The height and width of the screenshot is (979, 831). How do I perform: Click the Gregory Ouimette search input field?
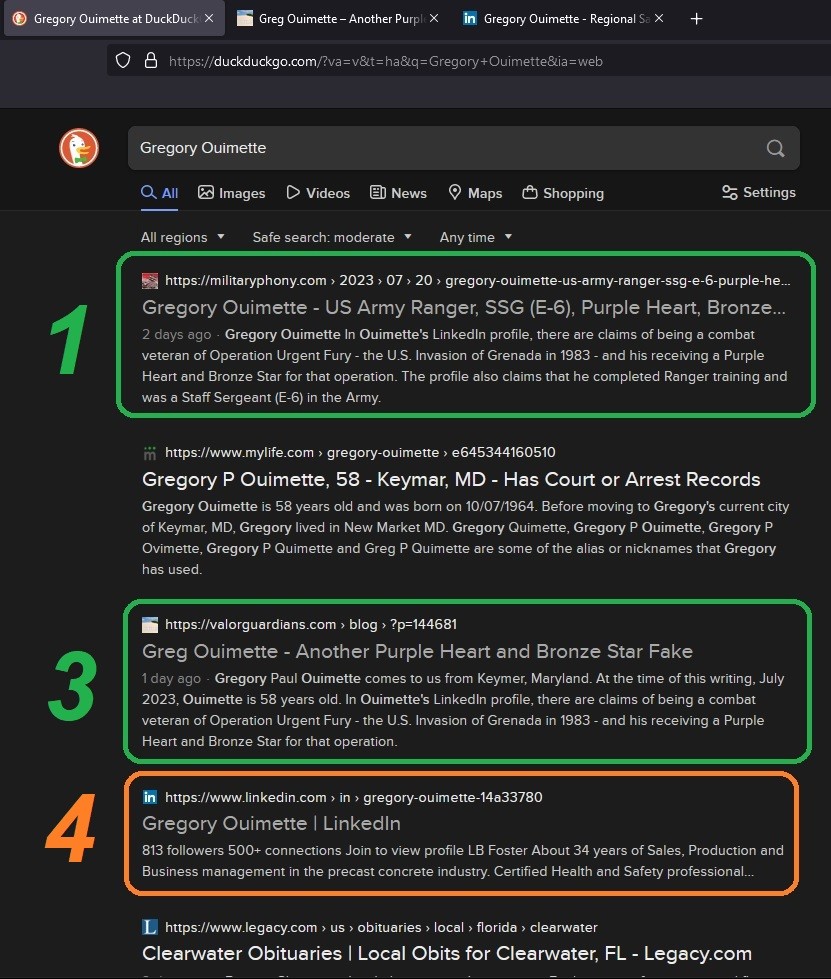pyautogui.click(x=440, y=148)
